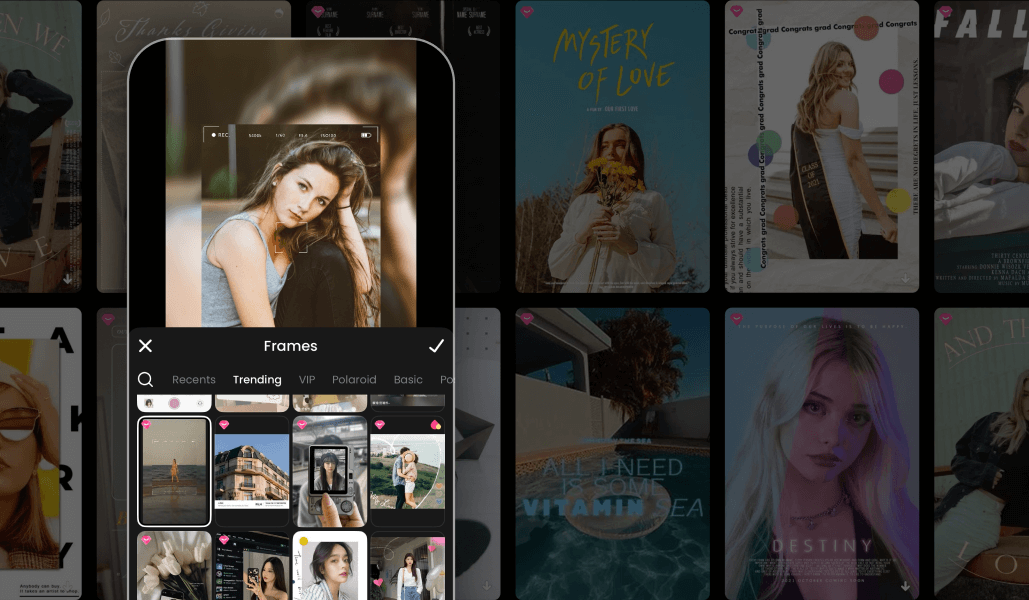The width and height of the screenshot is (1029, 600).
Task: View the Recents frames tab
Action: [193, 379]
